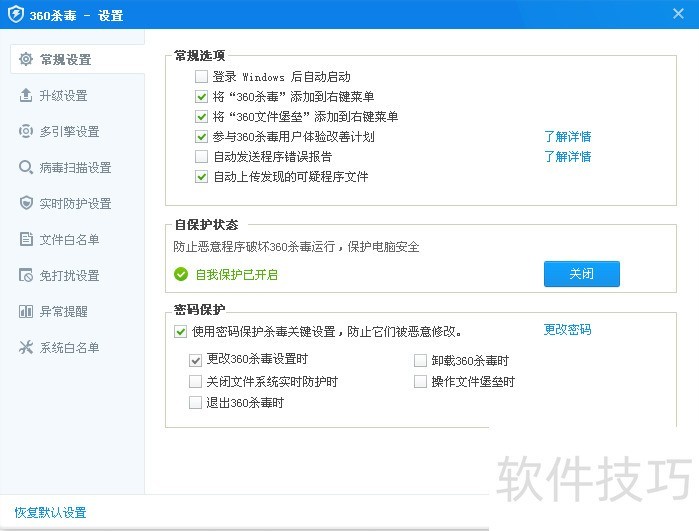Click the gear icon beside 常规设置
This screenshot has width=699, height=531.
(x=26, y=59)
